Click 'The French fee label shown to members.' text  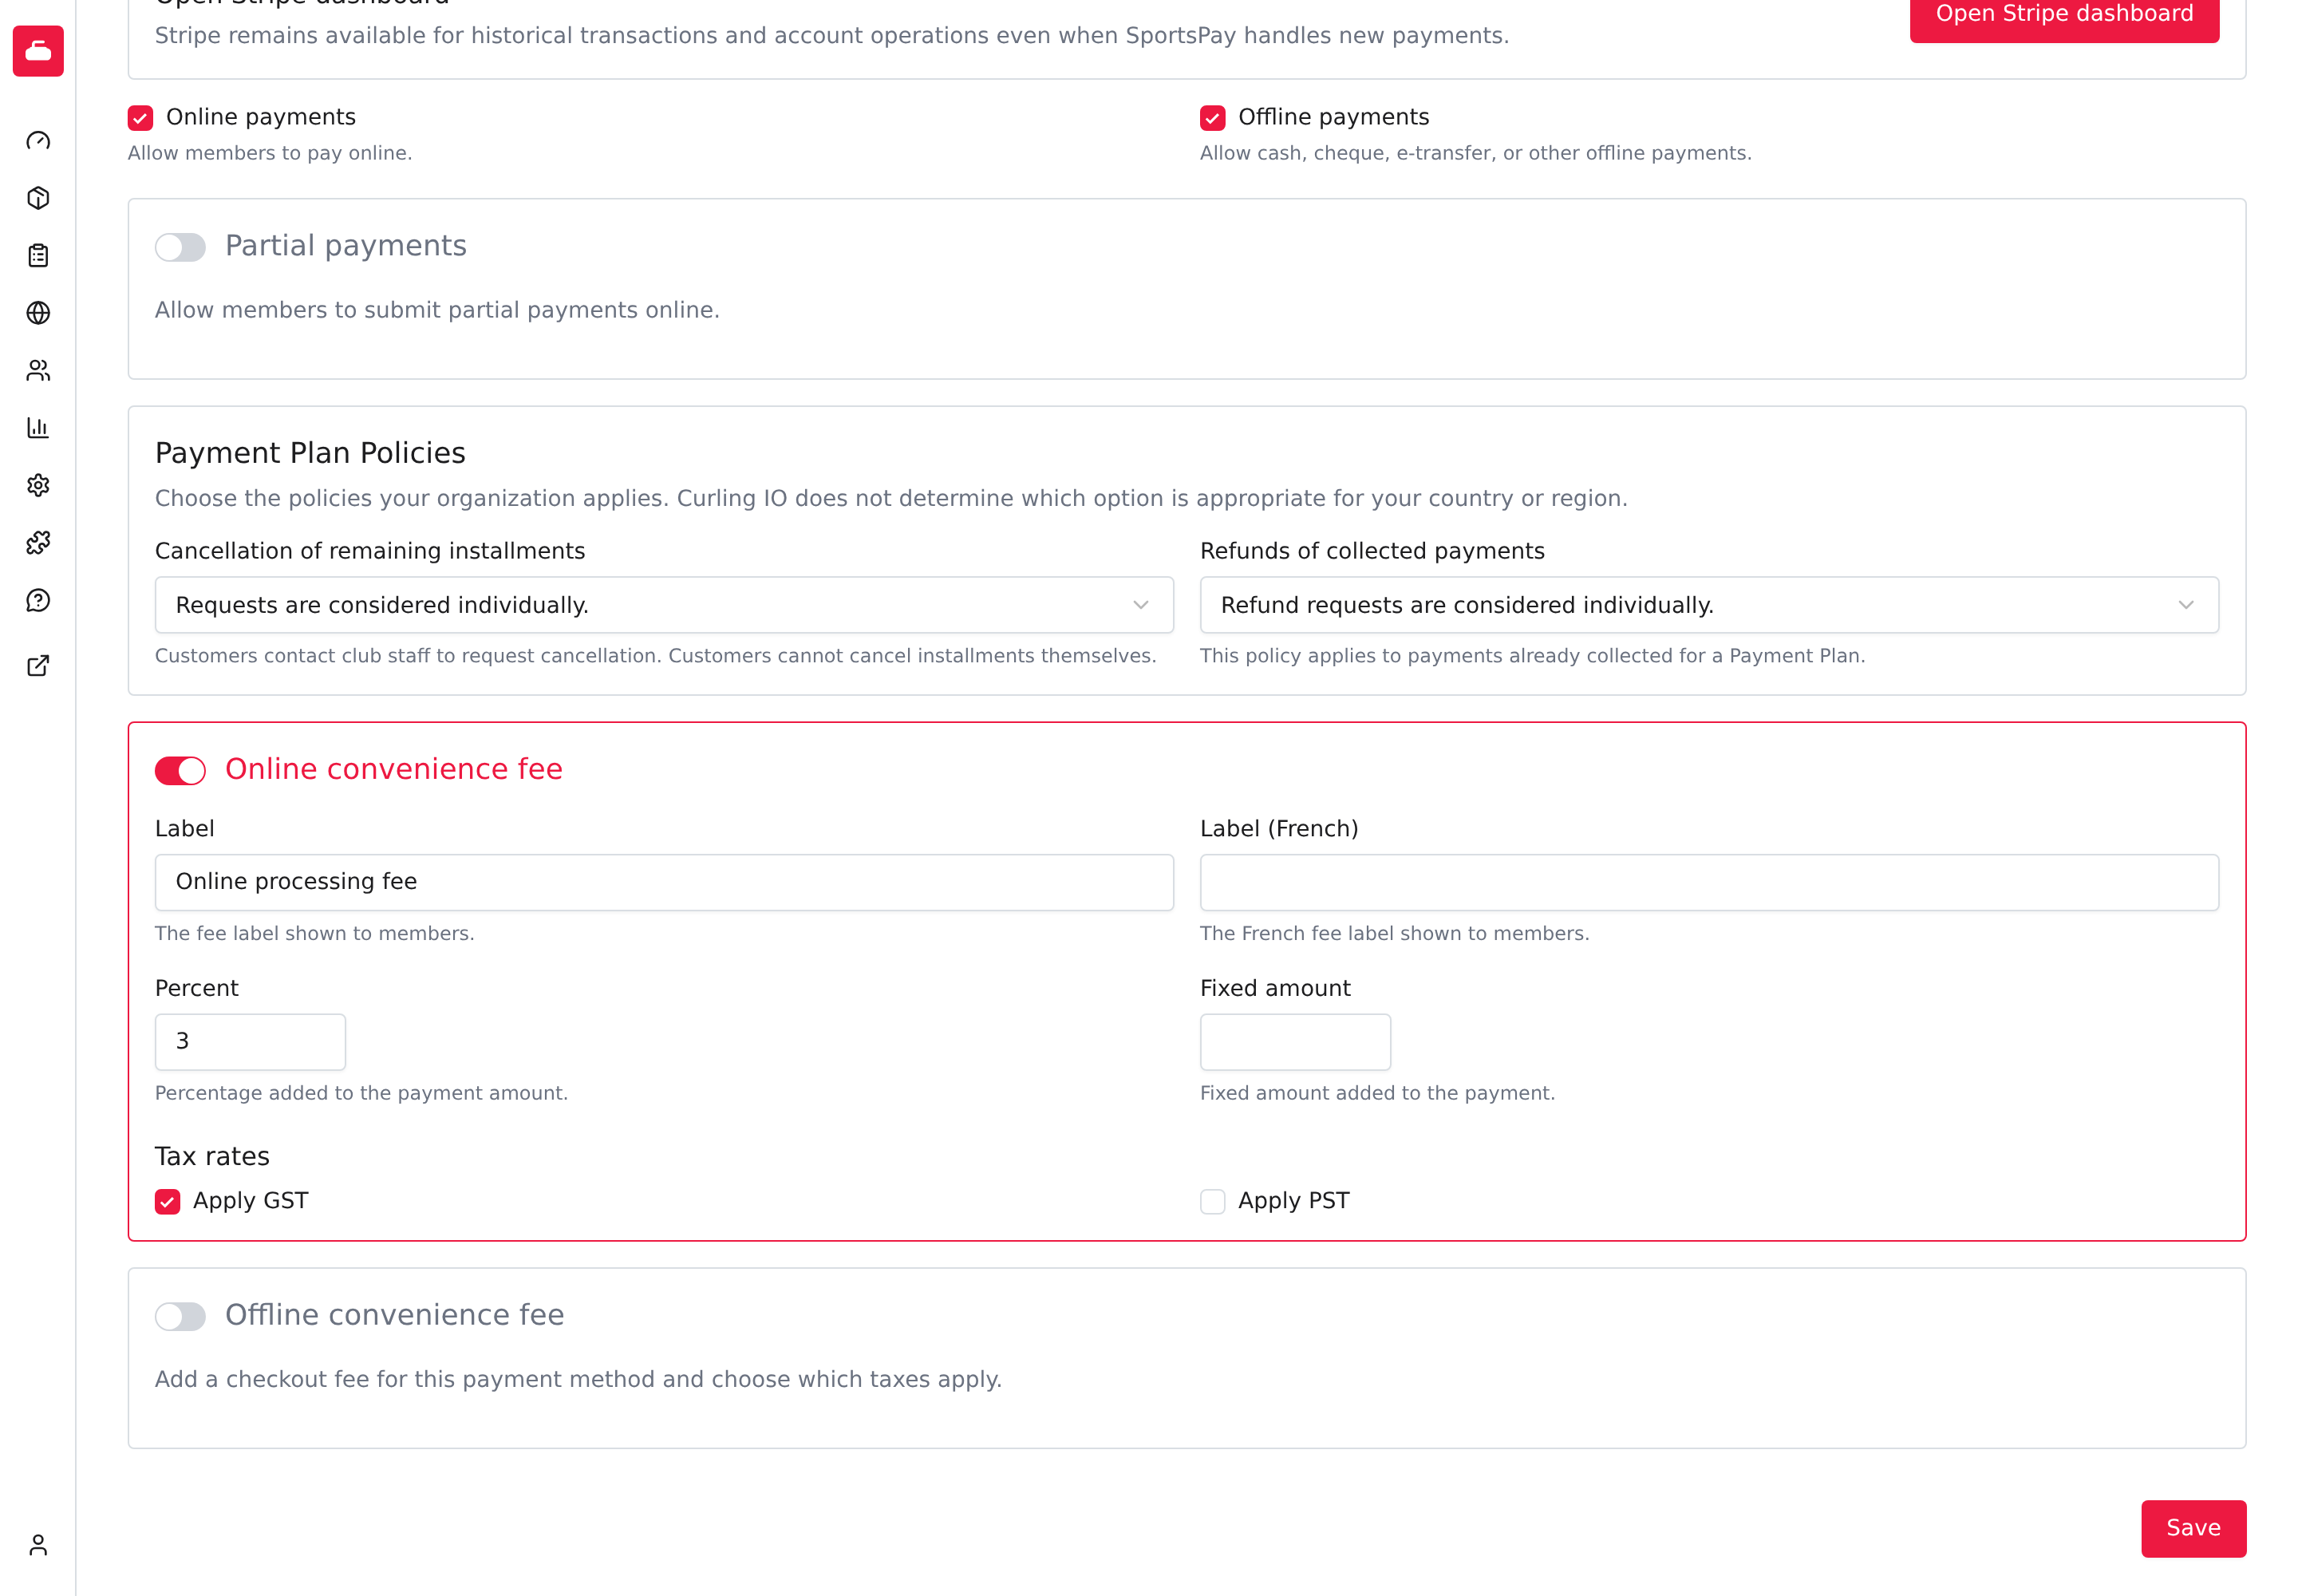tap(1394, 933)
